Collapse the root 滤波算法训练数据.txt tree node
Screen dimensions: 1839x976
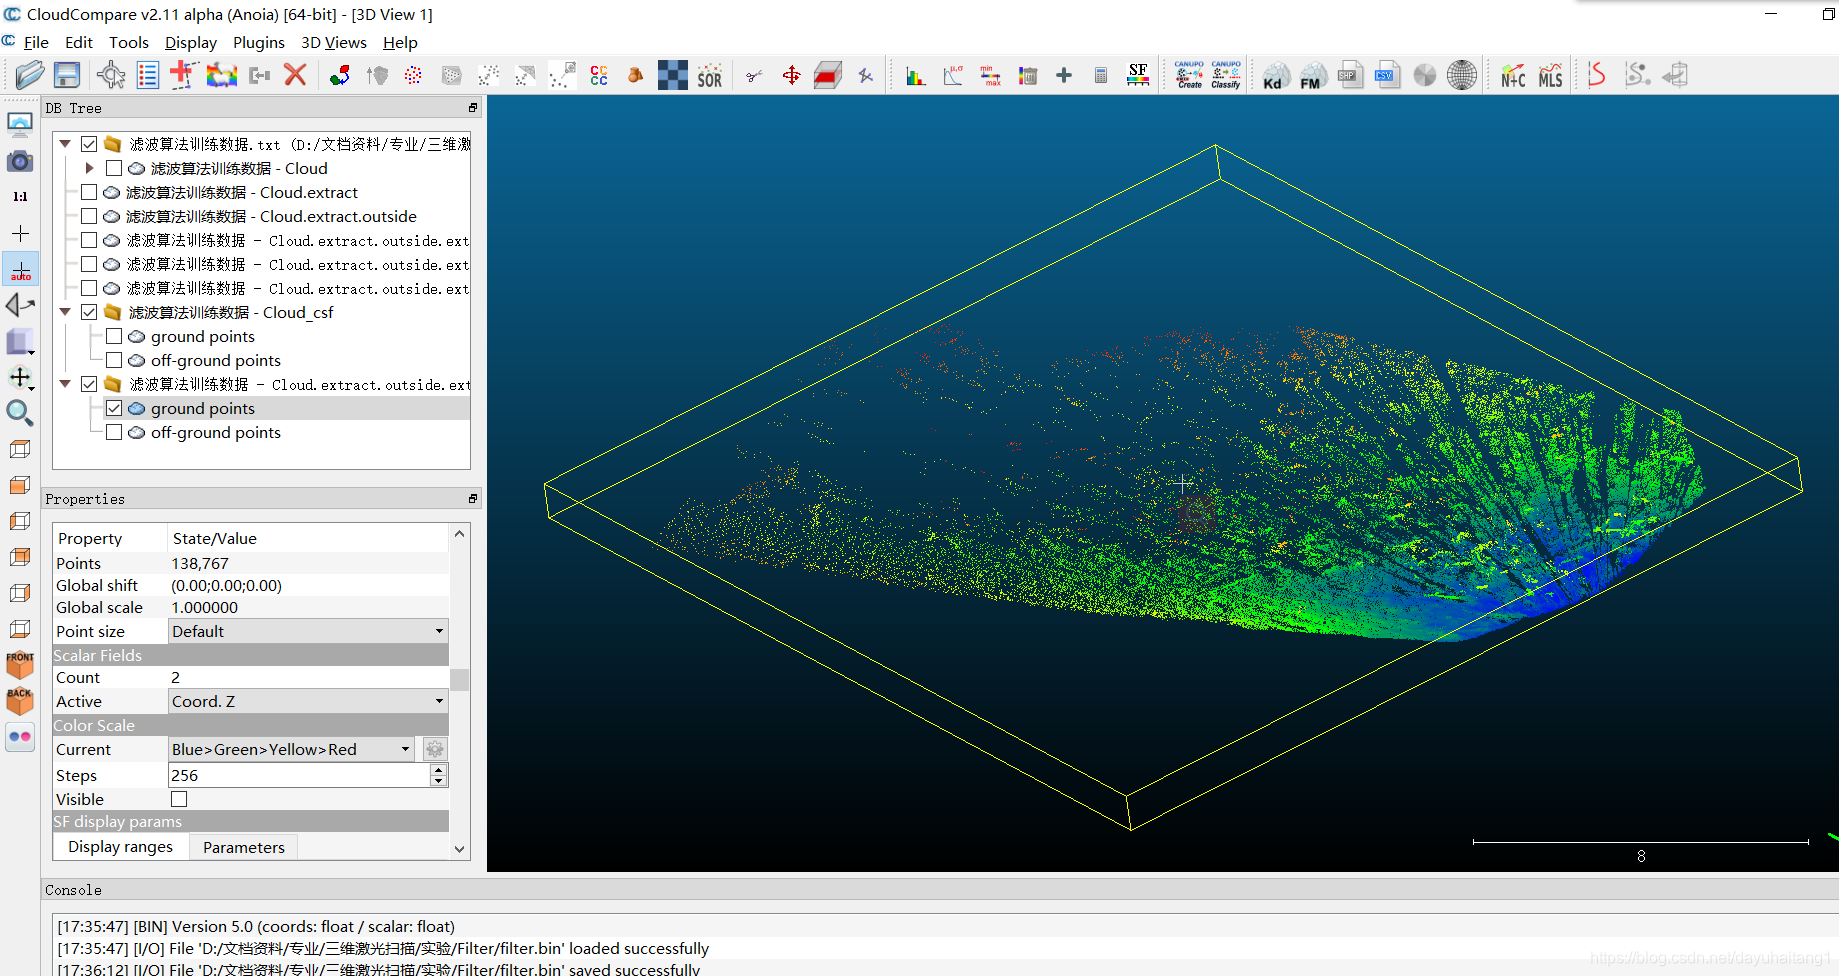click(x=65, y=144)
